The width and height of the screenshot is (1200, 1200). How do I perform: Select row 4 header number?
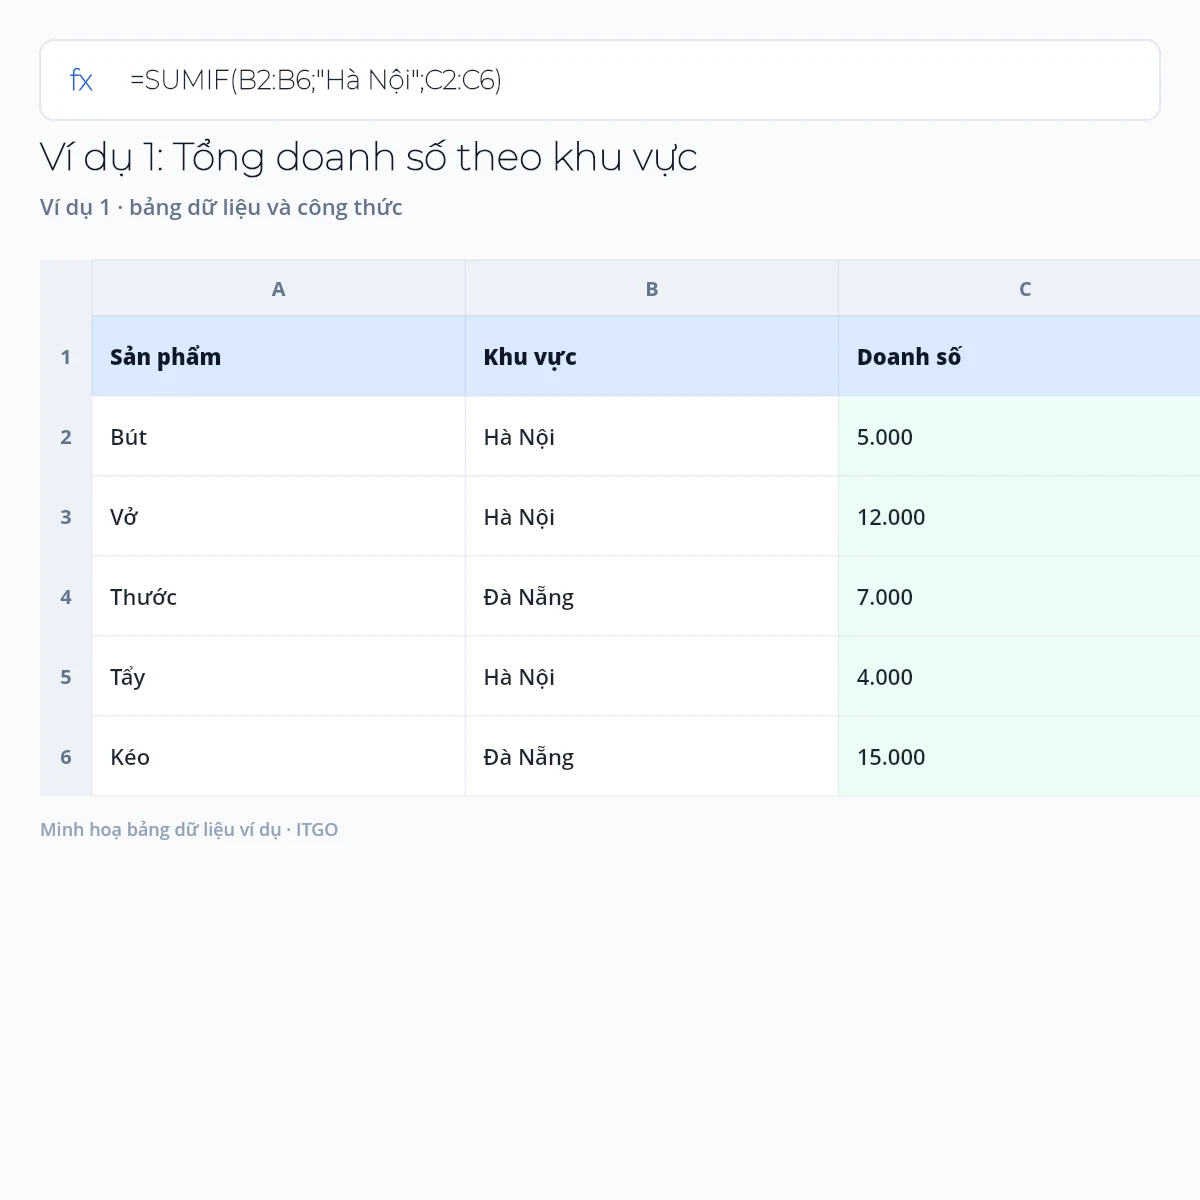click(66, 597)
